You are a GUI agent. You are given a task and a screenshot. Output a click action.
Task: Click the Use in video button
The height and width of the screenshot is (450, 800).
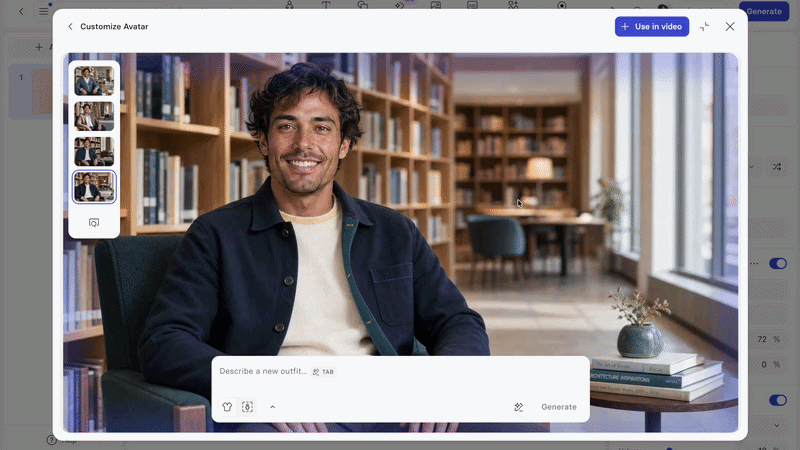(x=652, y=27)
